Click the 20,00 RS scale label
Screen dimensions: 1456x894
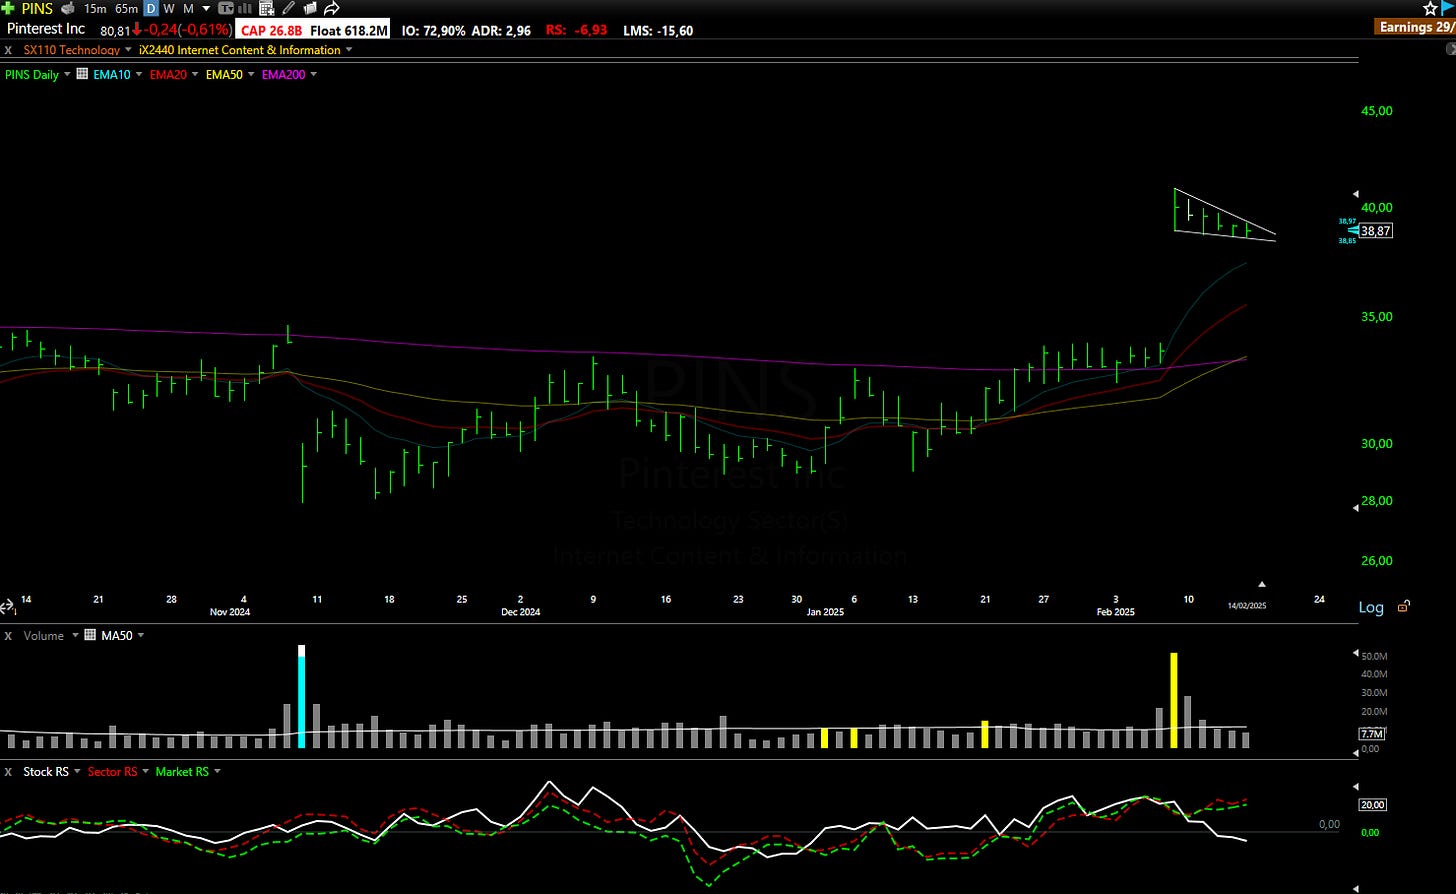[1371, 804]
